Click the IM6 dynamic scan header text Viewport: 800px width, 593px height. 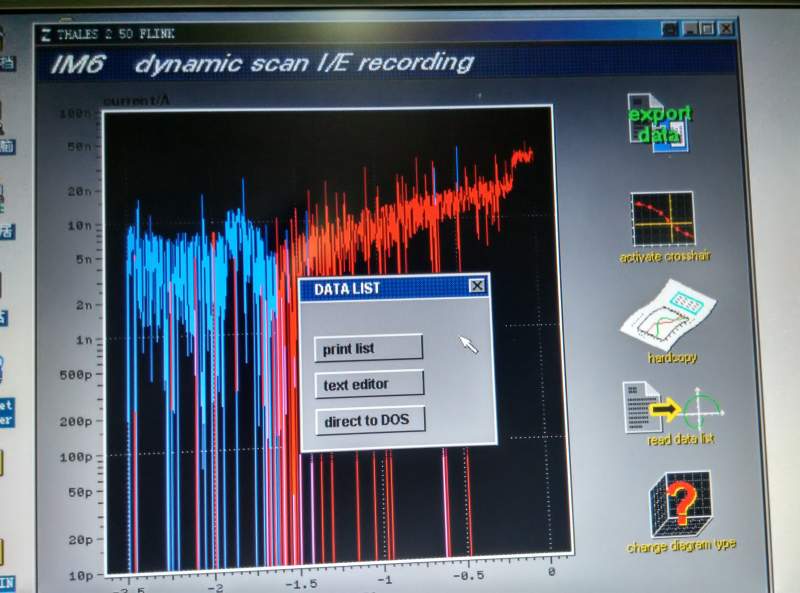pyautogui.click(x=262, y=64)
